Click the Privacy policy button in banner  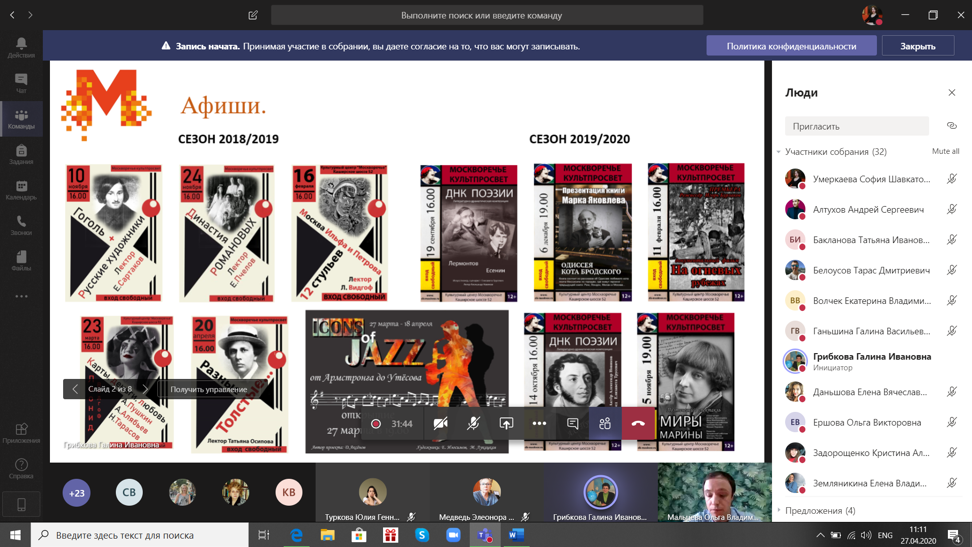coord(791,46)
